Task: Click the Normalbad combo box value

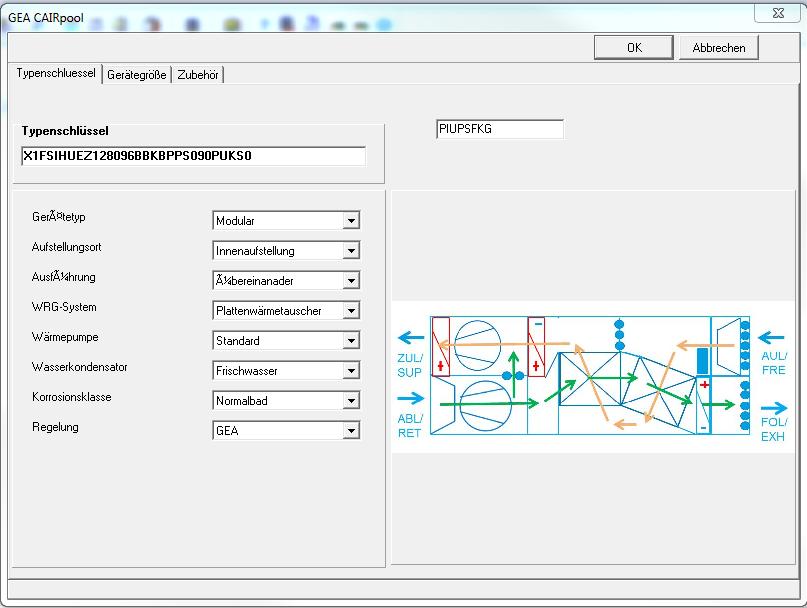Action: click(x=278, y=400)
